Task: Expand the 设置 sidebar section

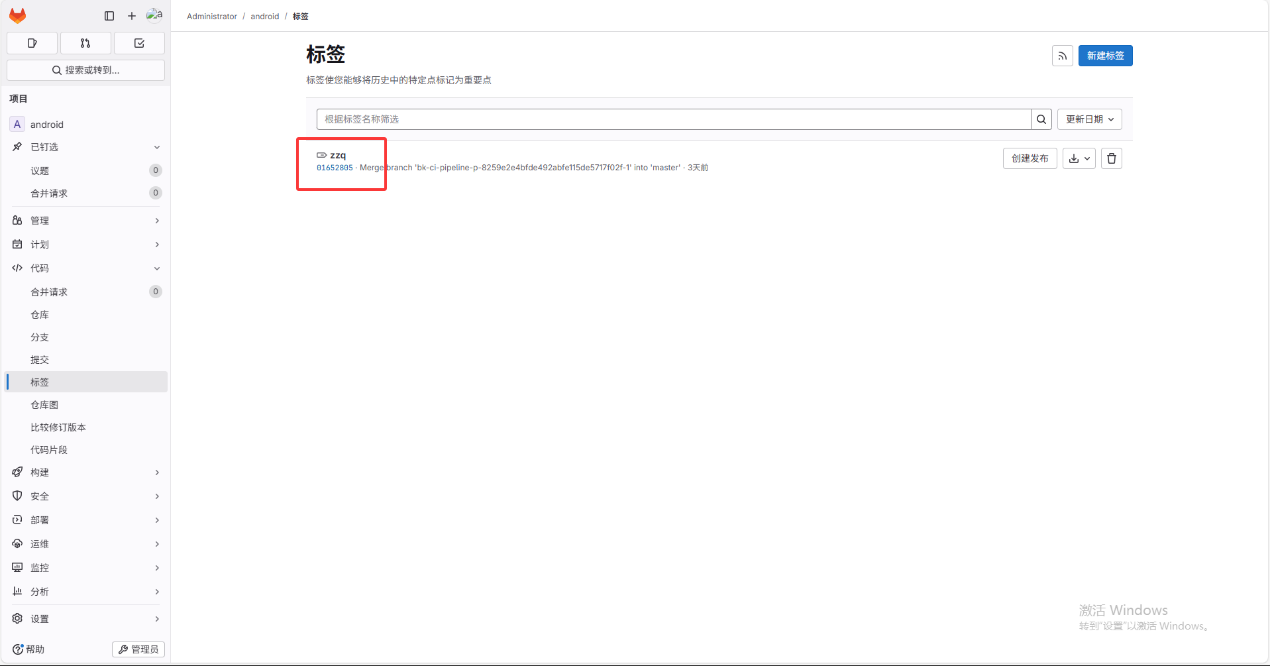Action: tap(85, 619)
